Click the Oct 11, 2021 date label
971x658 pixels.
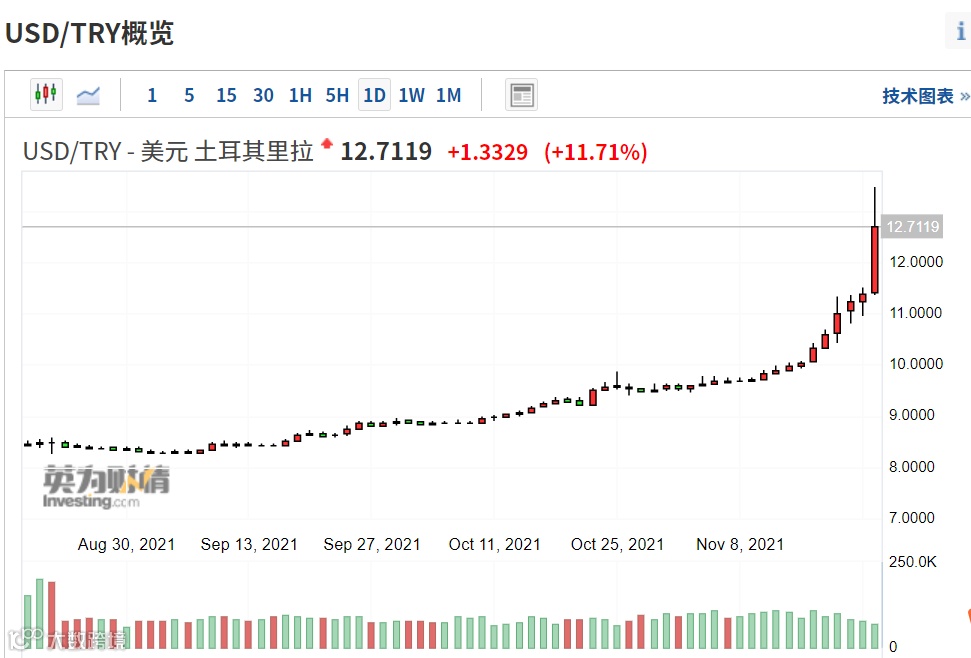tap(494, 544)
